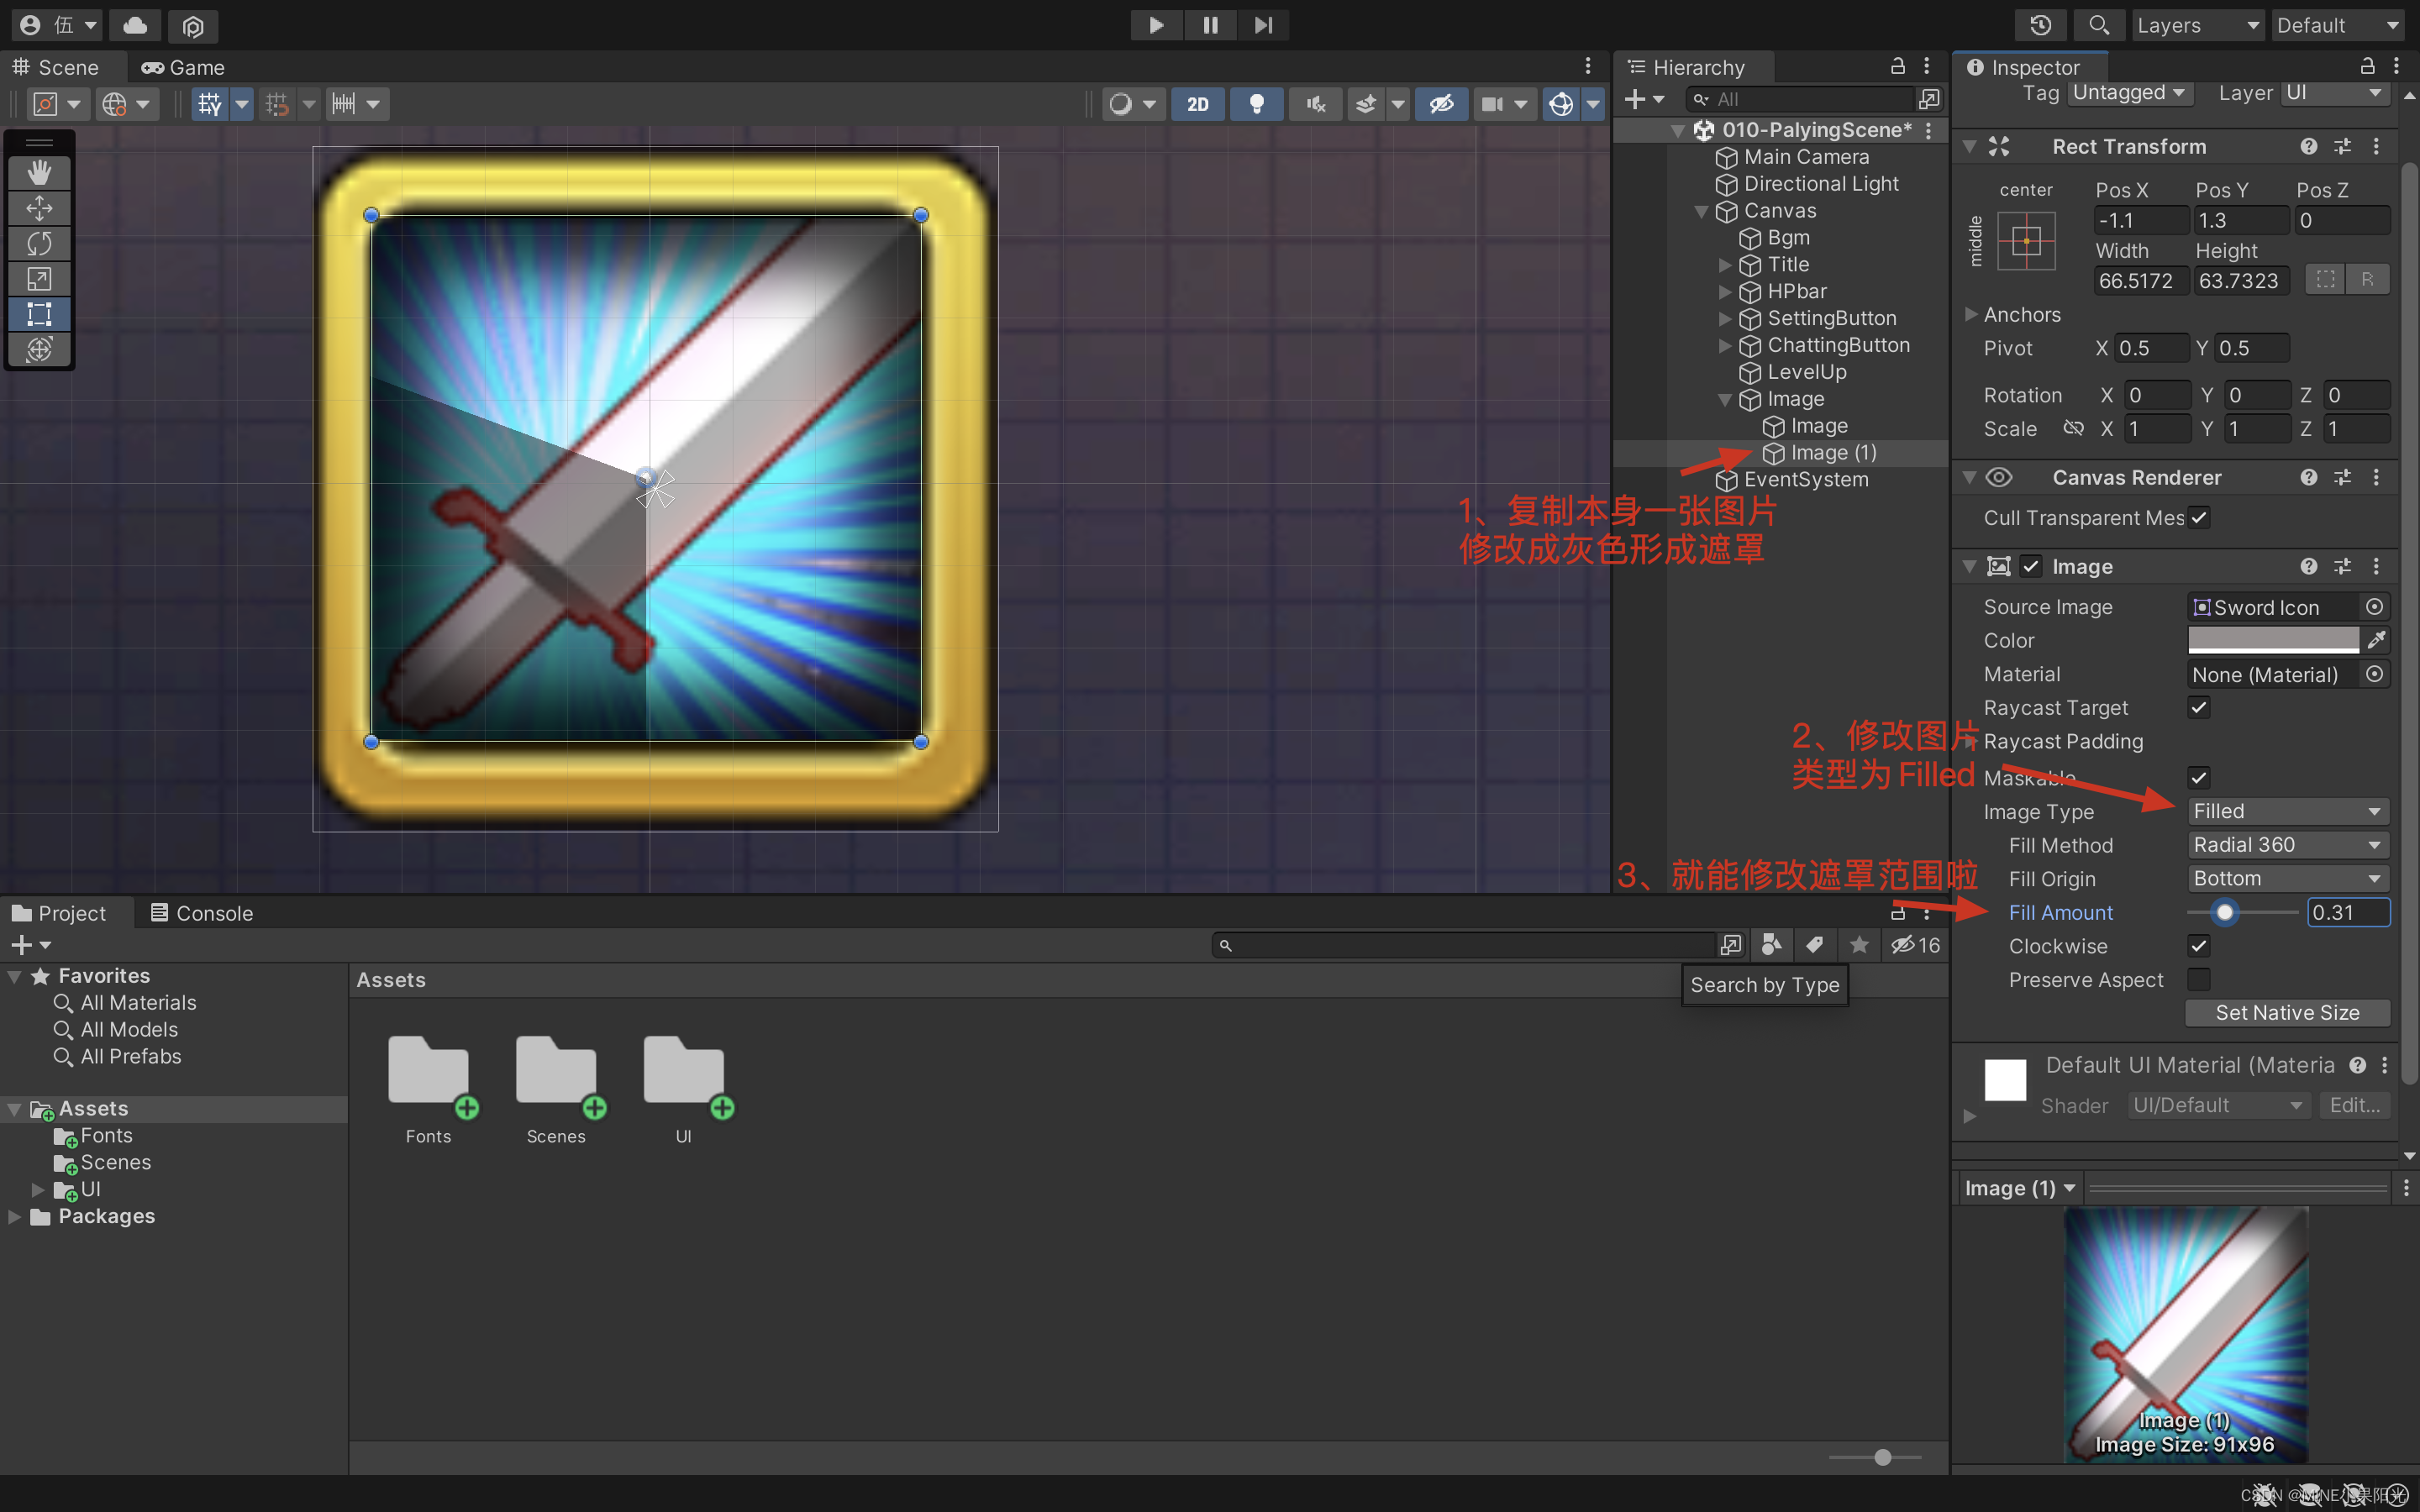This screenshot has height=1512, width=2420.
Task: Click the anchor preset box
Action: click(x=2026, y=241)
